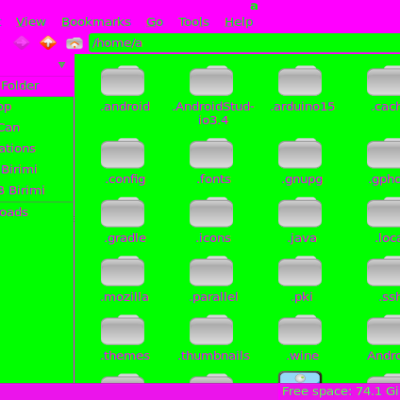
Task: Open the .arduino15 folder
Action: coord(300,81)
